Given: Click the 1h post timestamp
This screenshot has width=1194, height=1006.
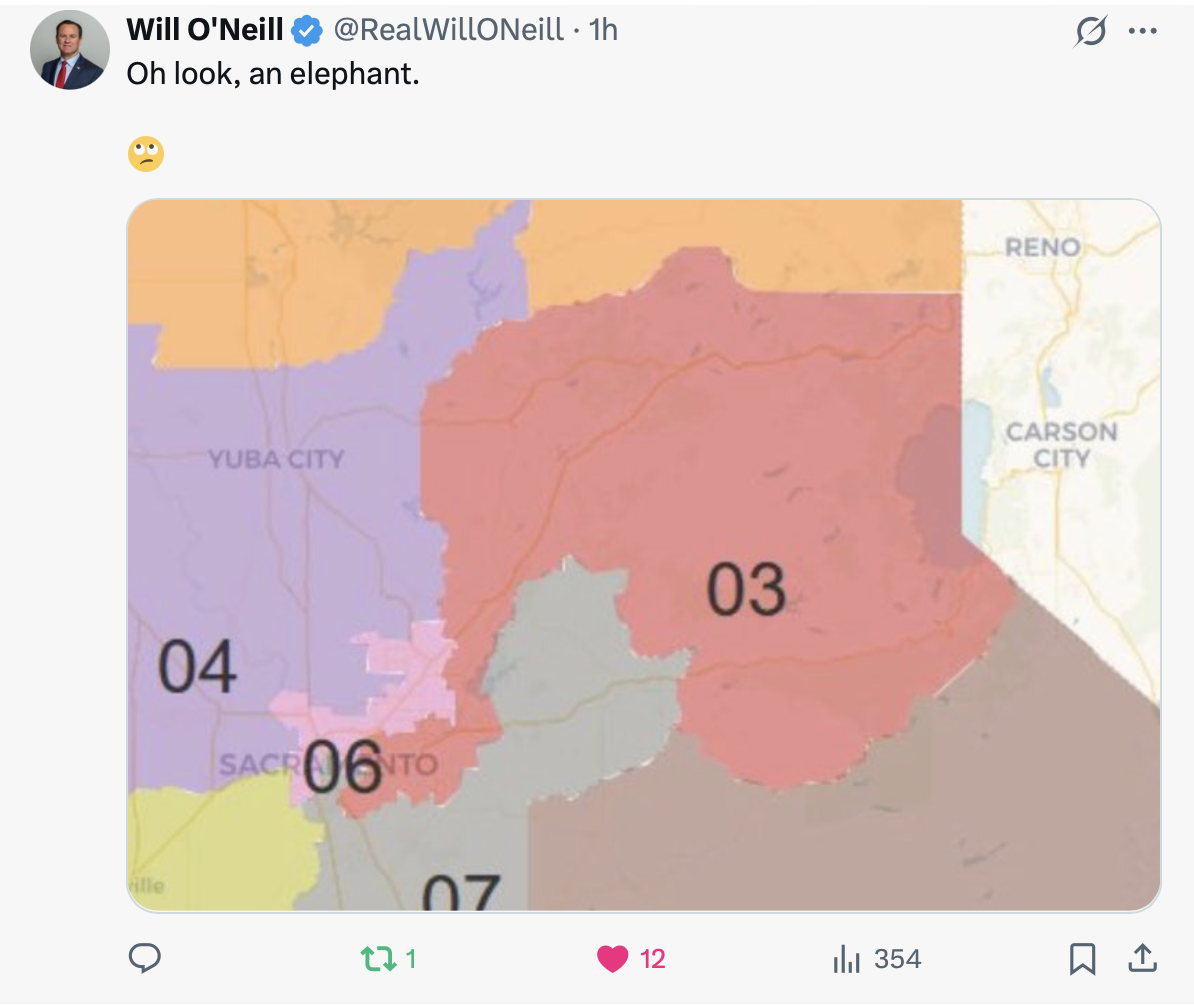Looking at the screenshot, I should [x=604, y=31].
